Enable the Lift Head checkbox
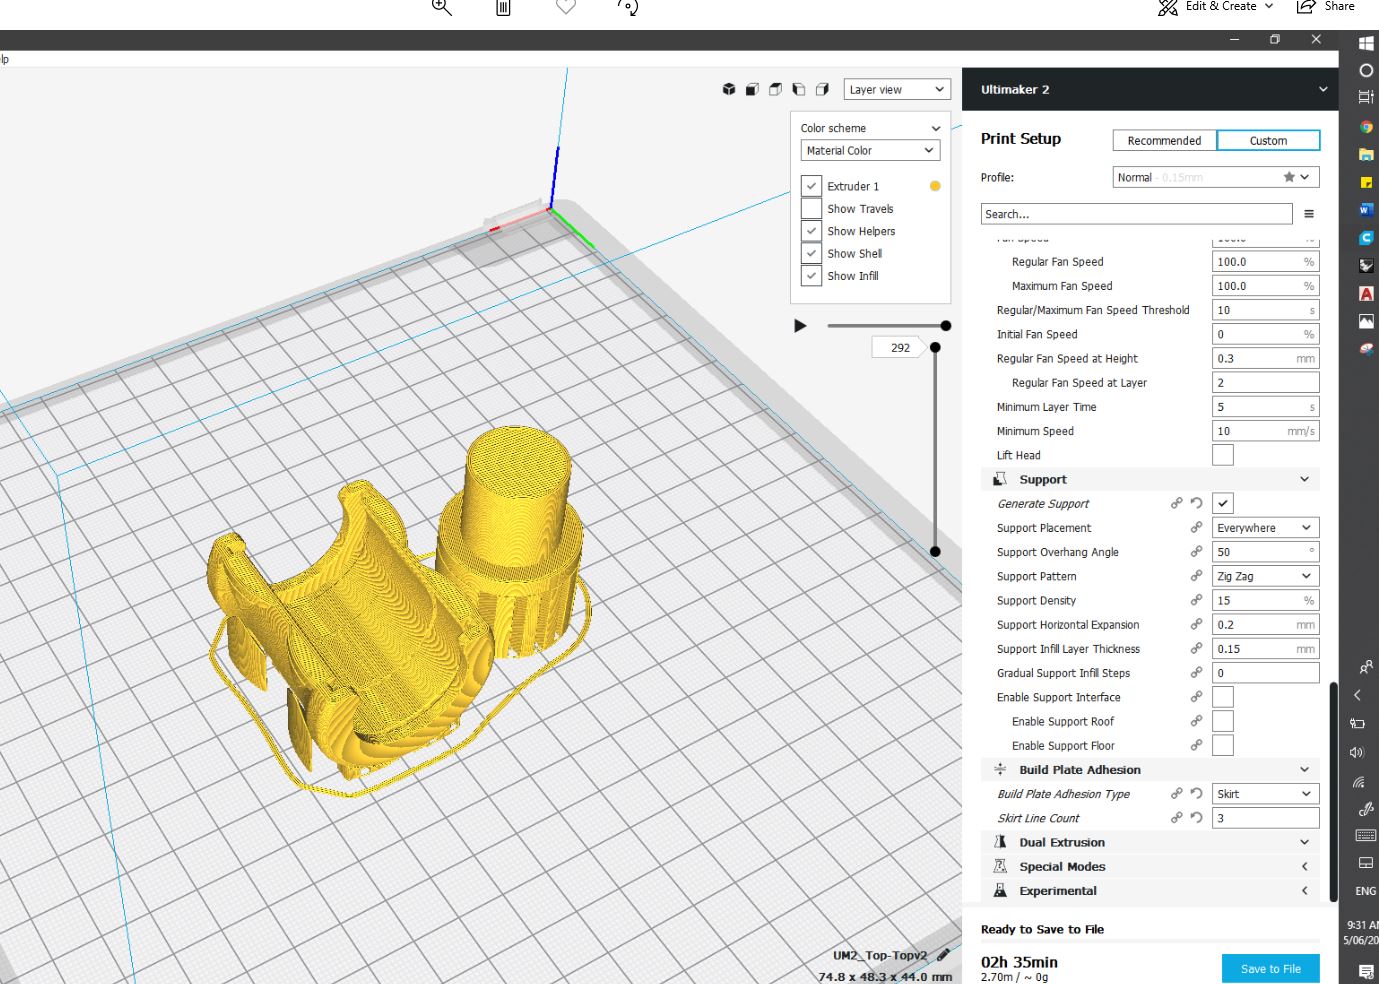This screenshot has height=984, width=1379. click(x=1223, y=455)
